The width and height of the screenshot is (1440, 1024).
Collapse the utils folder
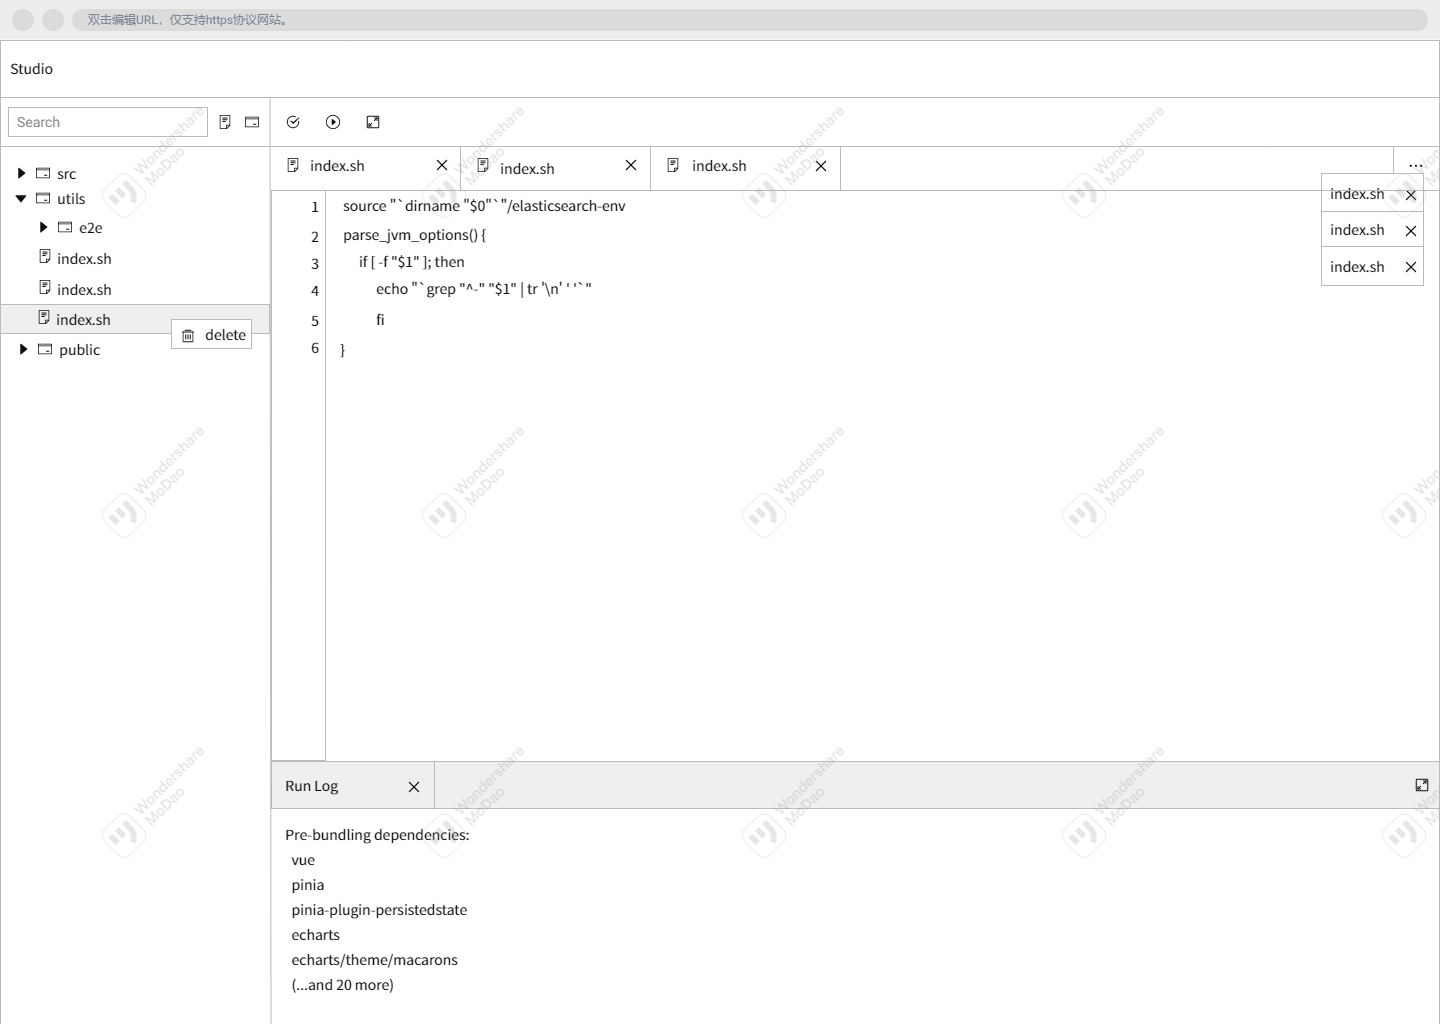point(21,198)
